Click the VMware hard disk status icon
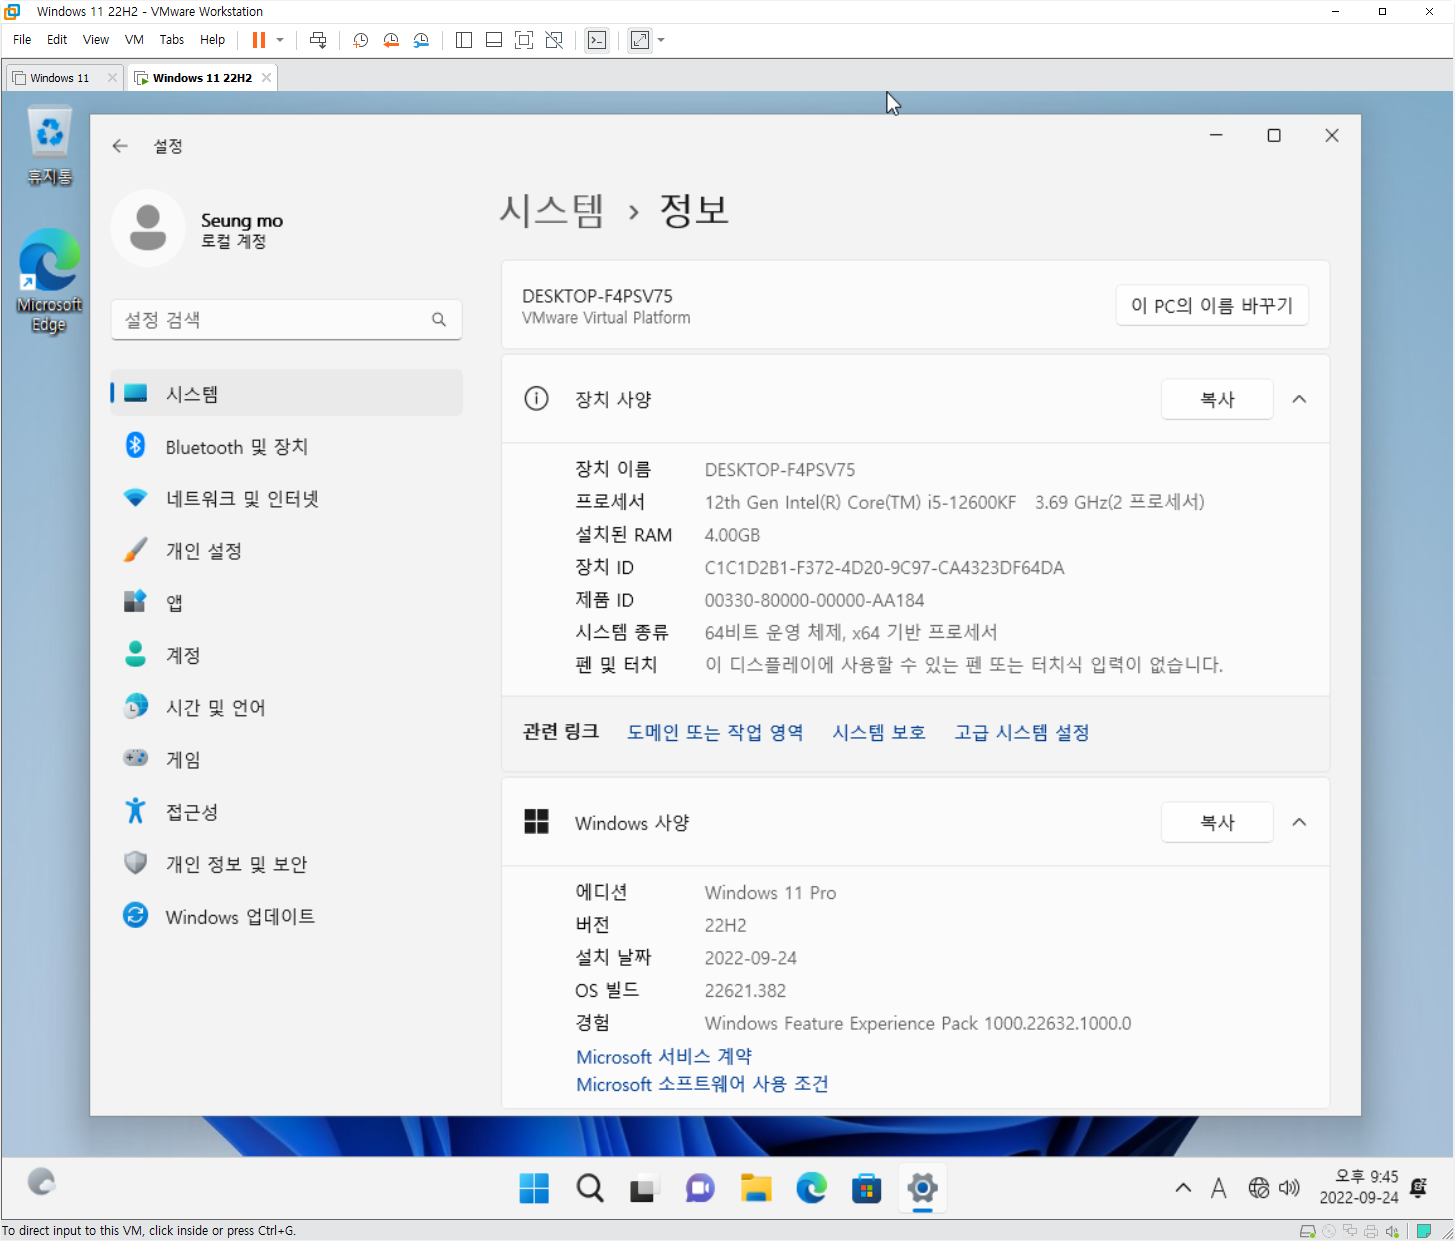1455x1241 pixels. click(x=1307, y=1231)
